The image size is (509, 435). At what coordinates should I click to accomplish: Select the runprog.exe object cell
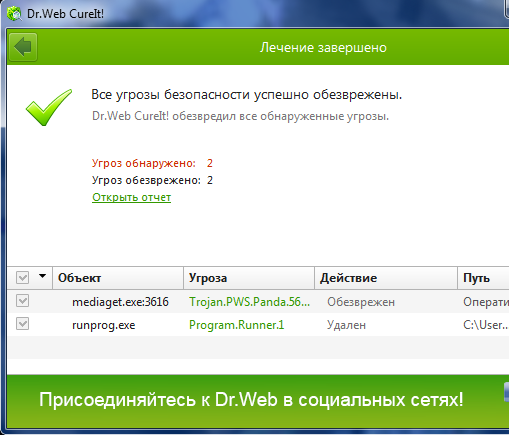(x=104, y=325)
